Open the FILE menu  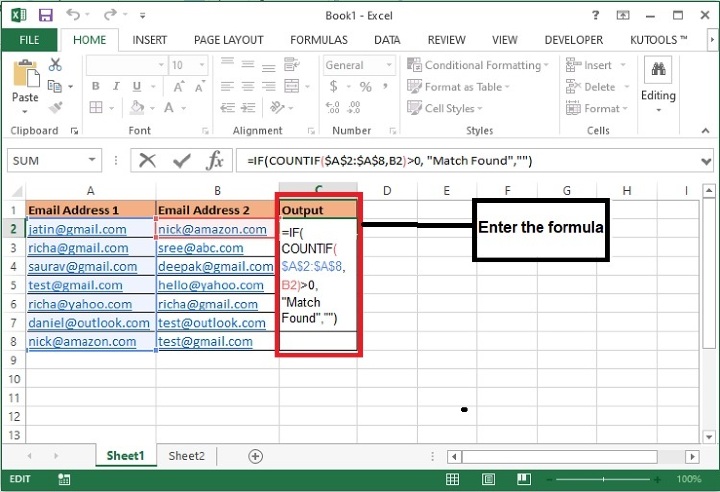pos(29,40)
